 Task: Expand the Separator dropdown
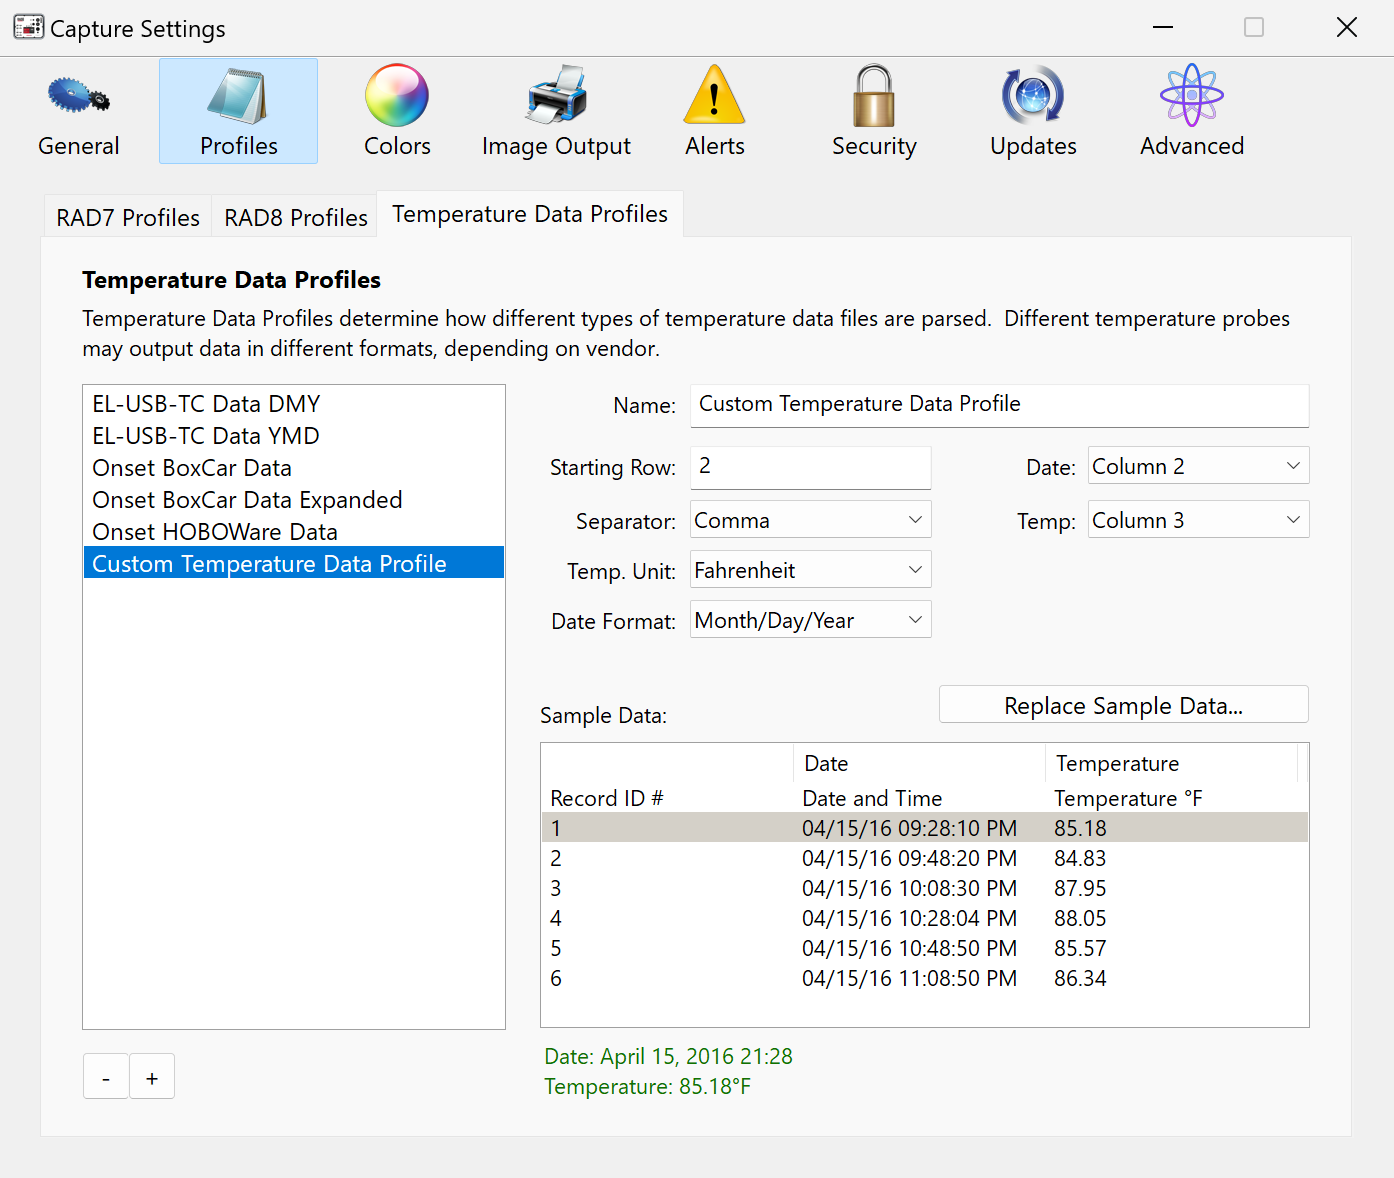point(810,520)
